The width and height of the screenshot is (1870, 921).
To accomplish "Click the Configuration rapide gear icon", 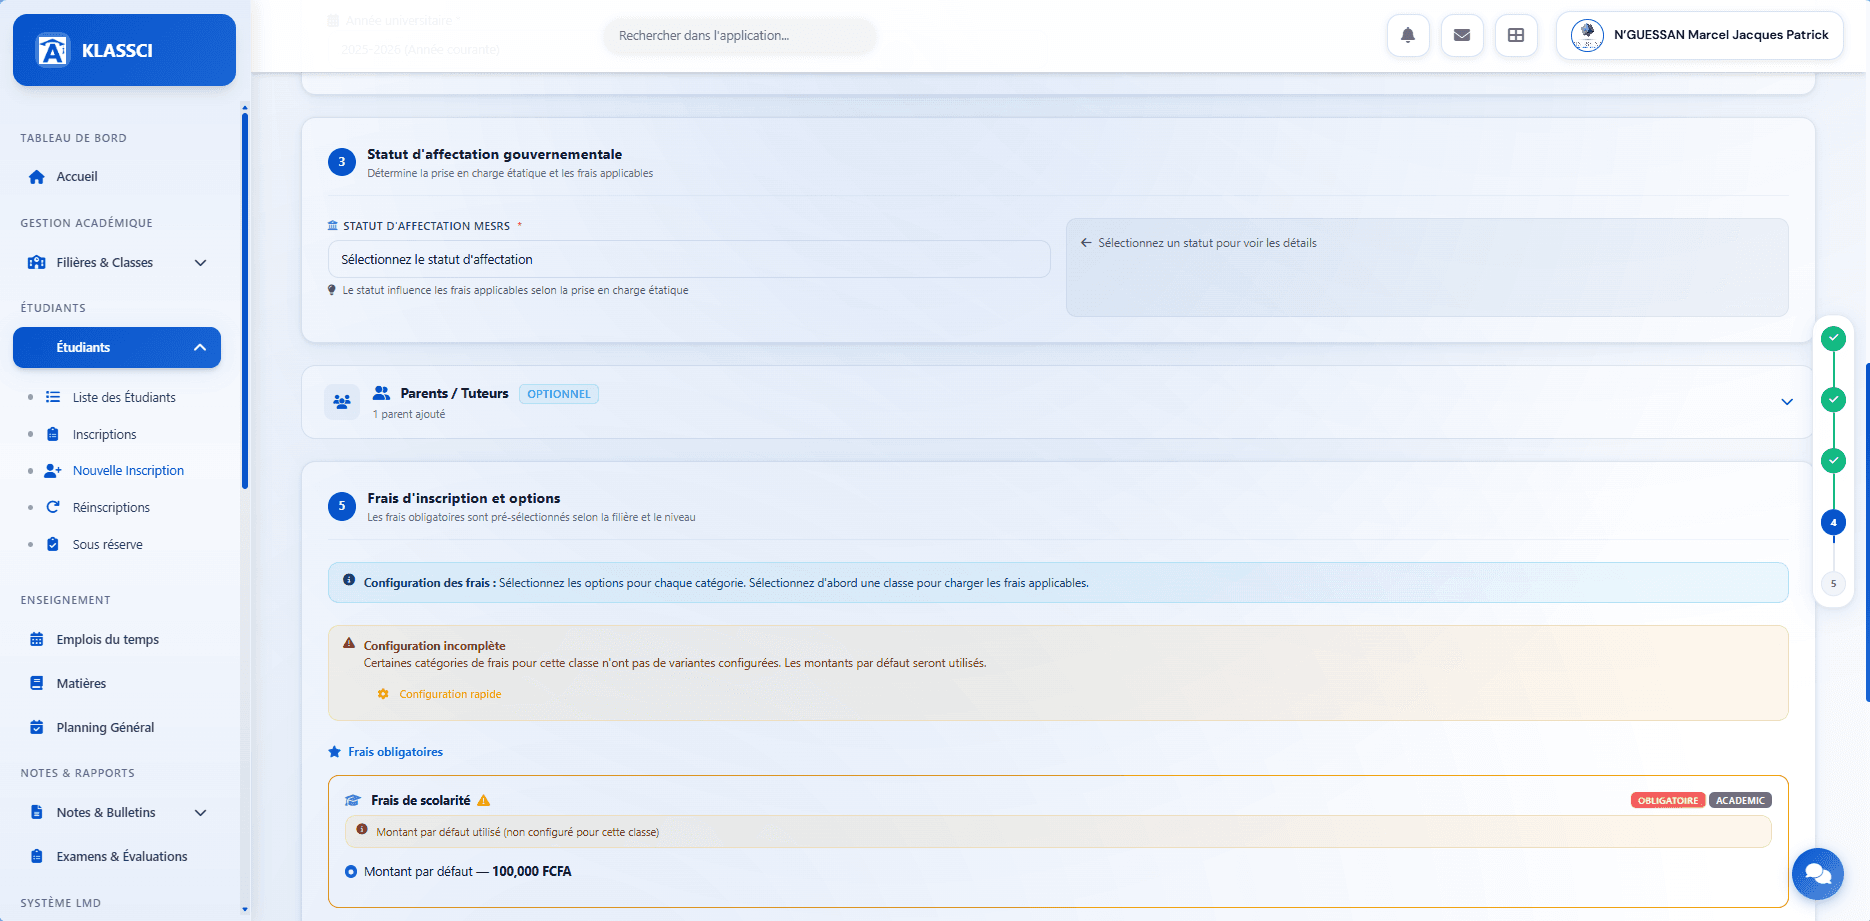I will pyautogui.click(x=383, y=694).
